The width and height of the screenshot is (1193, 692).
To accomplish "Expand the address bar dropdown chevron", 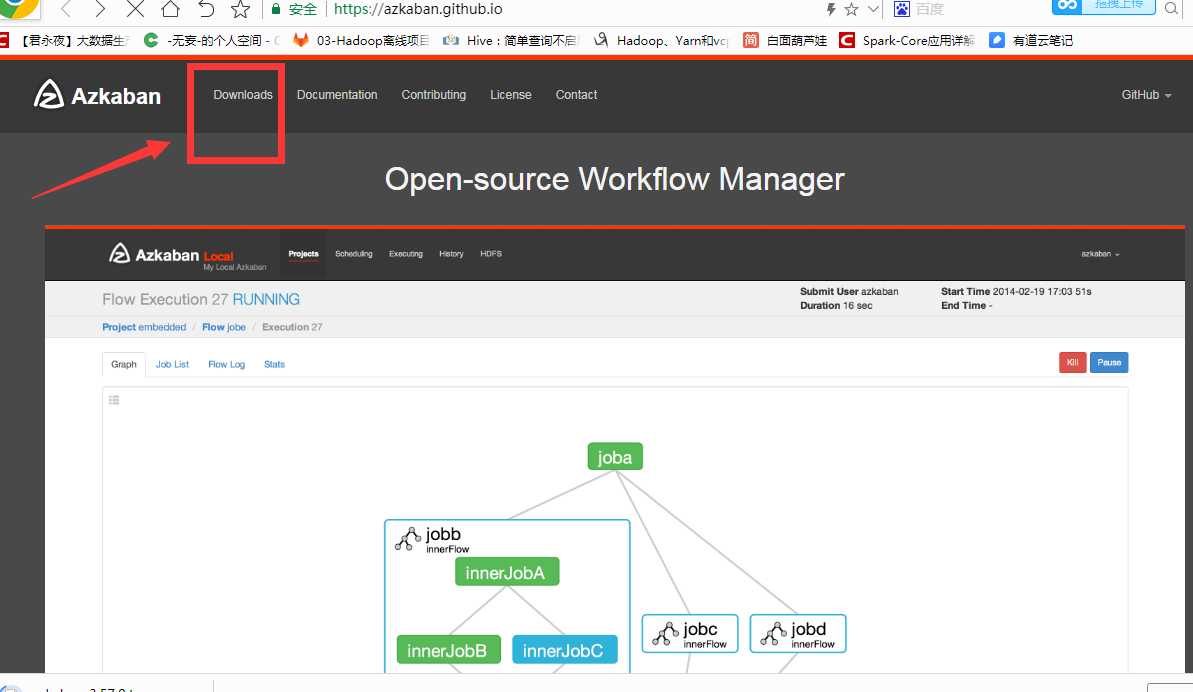I will coord(873,9).
